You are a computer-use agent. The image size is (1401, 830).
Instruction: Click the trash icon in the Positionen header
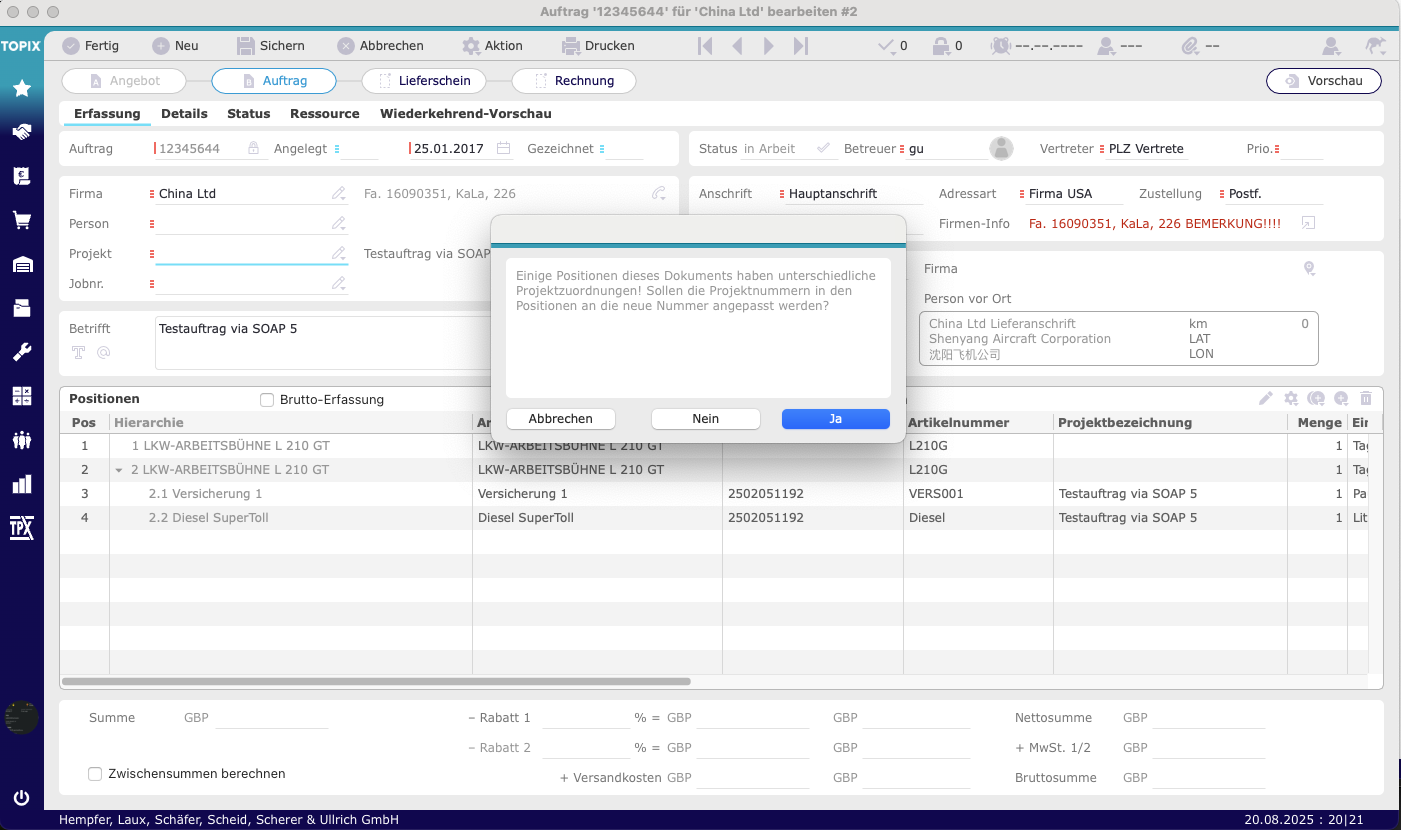pos(1366,399)
